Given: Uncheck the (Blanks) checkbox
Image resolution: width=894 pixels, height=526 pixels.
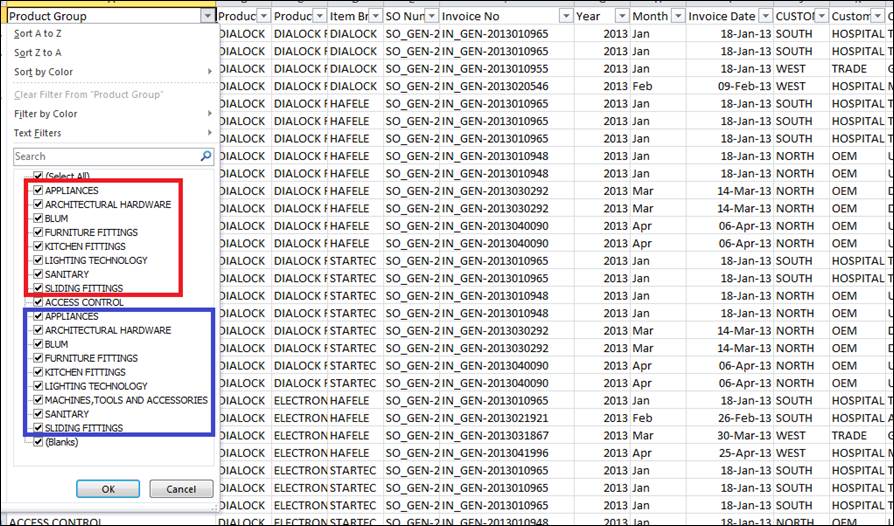Looking at the screenshot, I should 38,442.
